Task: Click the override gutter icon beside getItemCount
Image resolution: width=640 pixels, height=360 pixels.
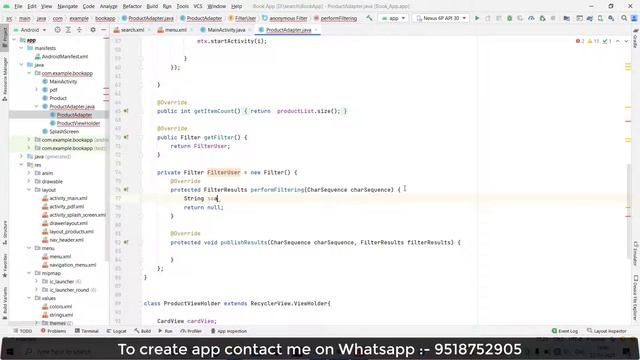Action: [x=126, y=111]
